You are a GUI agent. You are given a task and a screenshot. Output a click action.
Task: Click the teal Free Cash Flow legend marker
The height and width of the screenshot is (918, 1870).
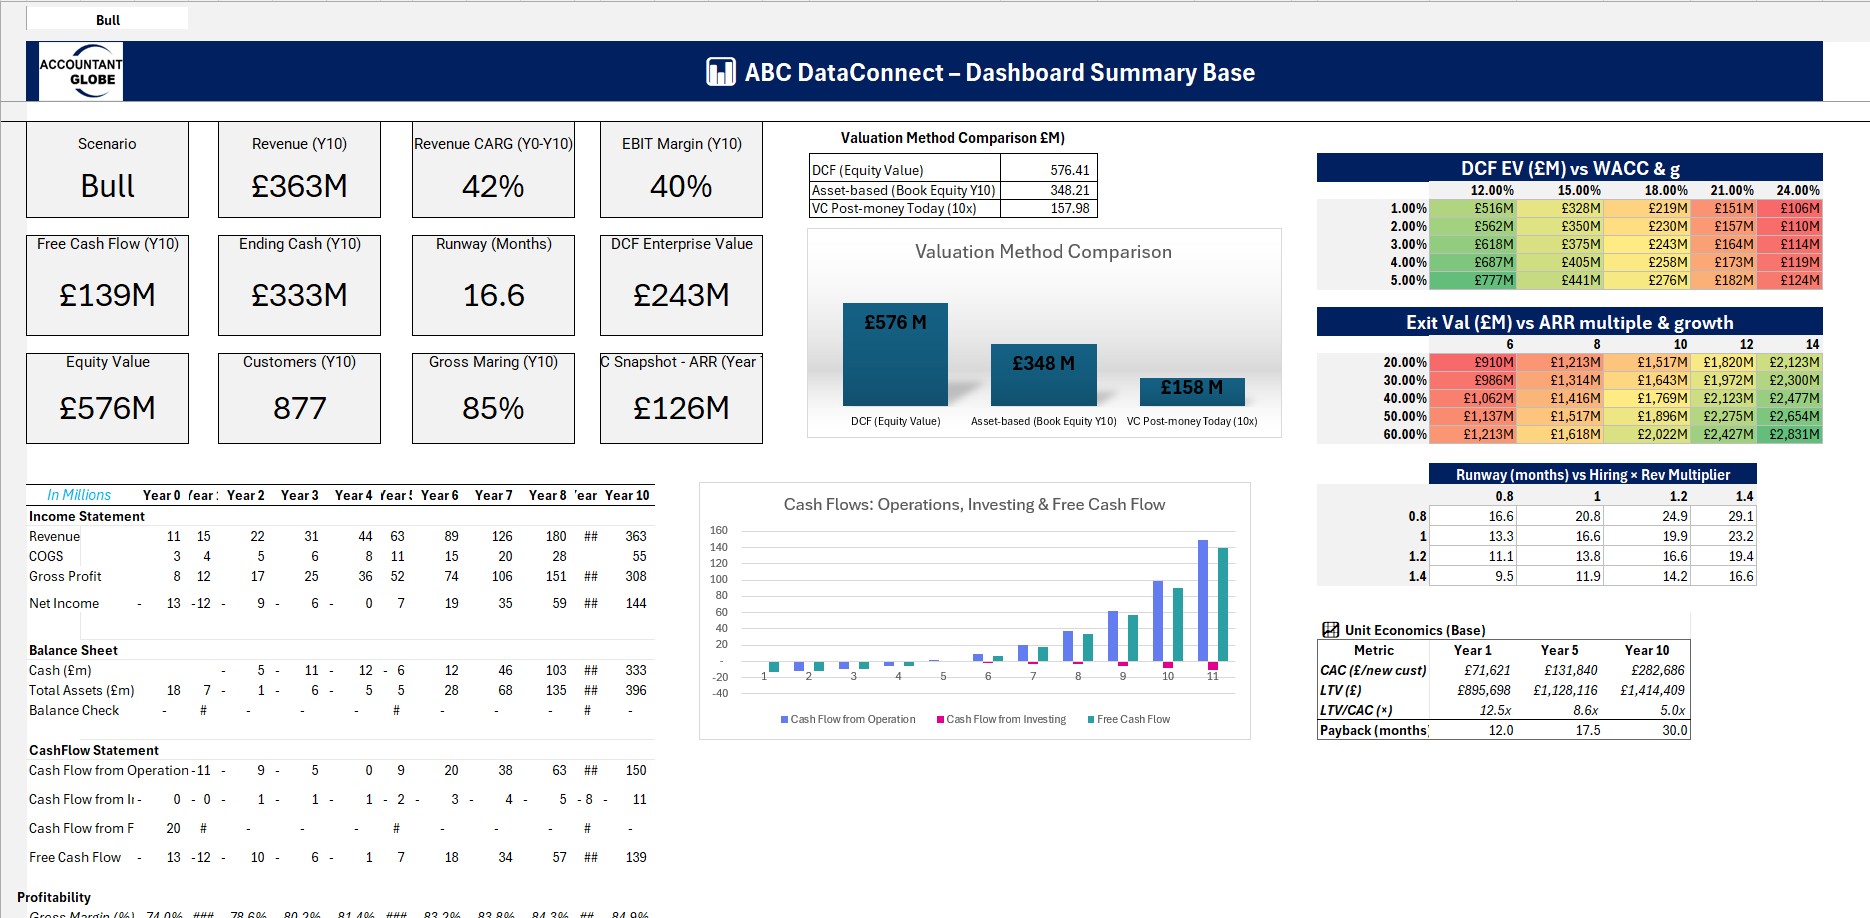(1091, 719)
